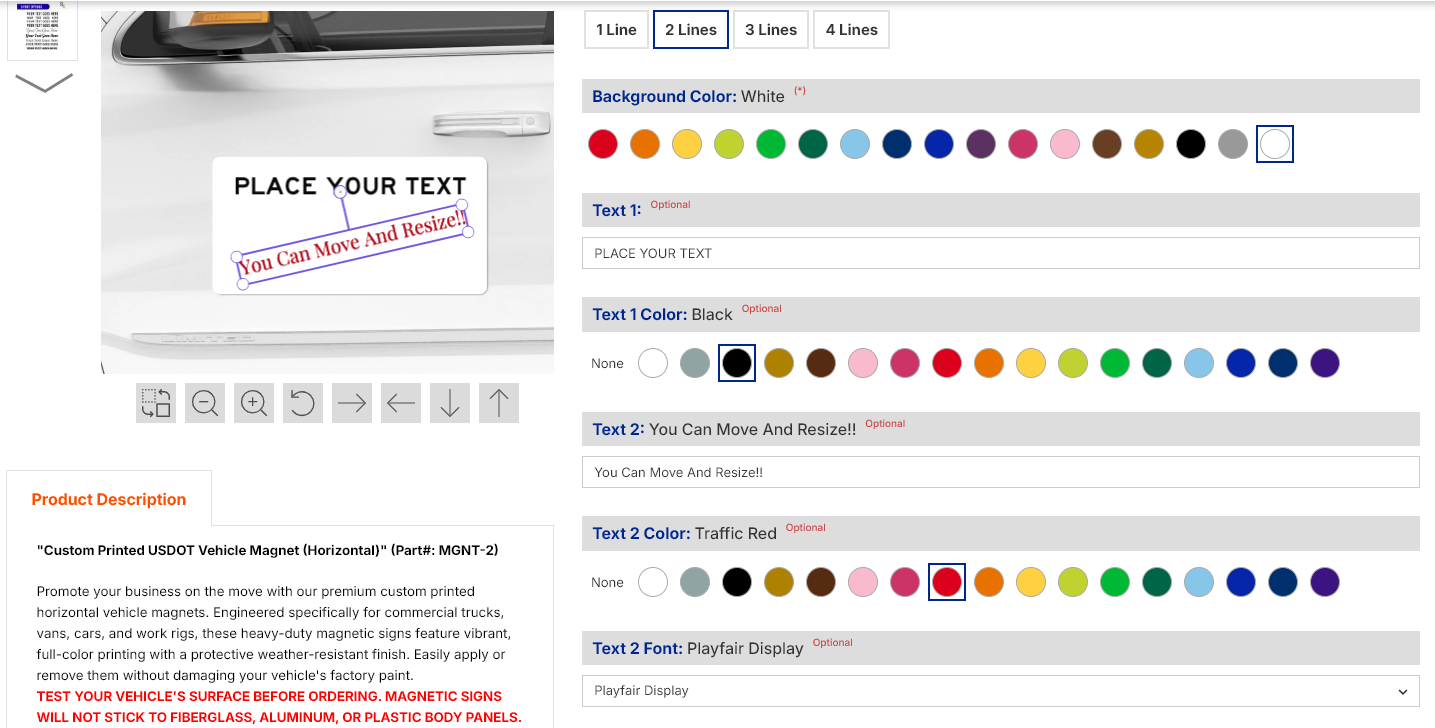Move text down with down arrow icon
Image resolution: width=1435 pixels, height=728 pixels.
click(450, 403)
